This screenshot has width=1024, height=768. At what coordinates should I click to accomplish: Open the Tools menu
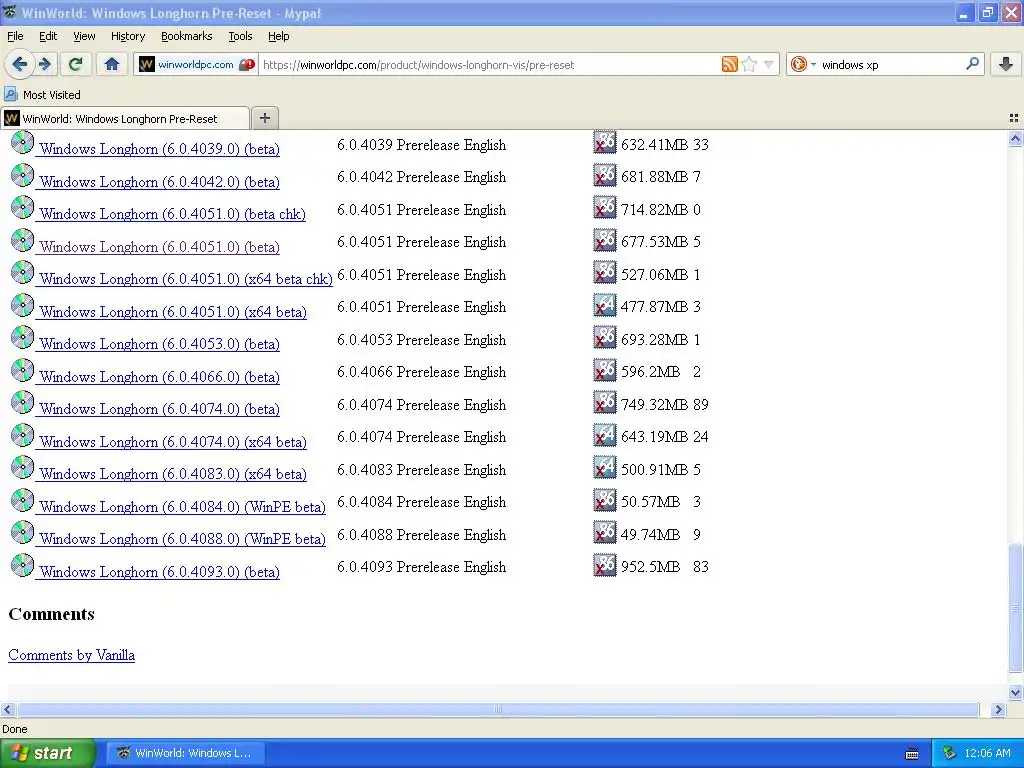[240, 36]
